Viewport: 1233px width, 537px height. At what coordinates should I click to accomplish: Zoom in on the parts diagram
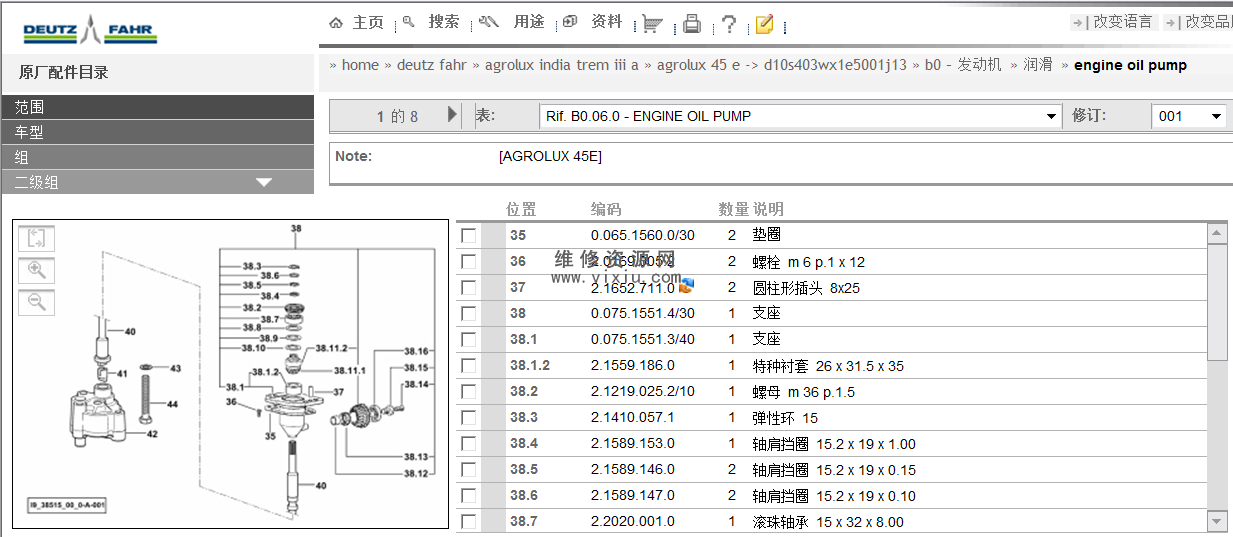(37, 270)
